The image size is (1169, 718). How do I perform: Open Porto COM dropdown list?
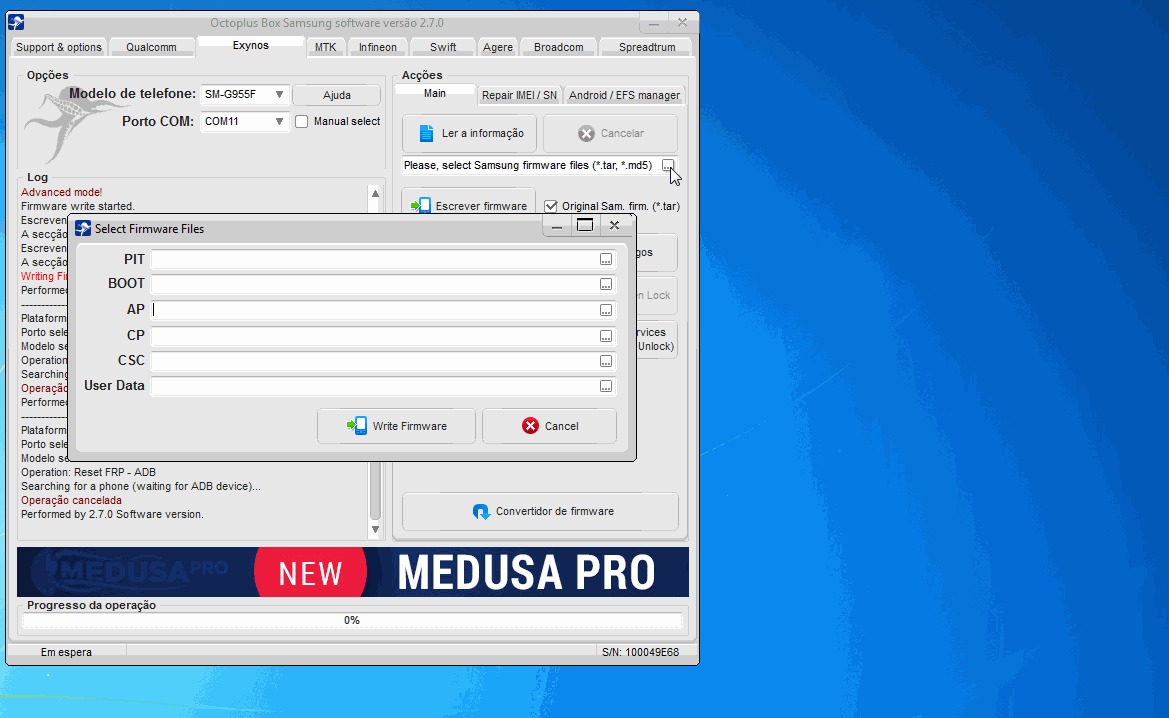click(x=279, y=122)
